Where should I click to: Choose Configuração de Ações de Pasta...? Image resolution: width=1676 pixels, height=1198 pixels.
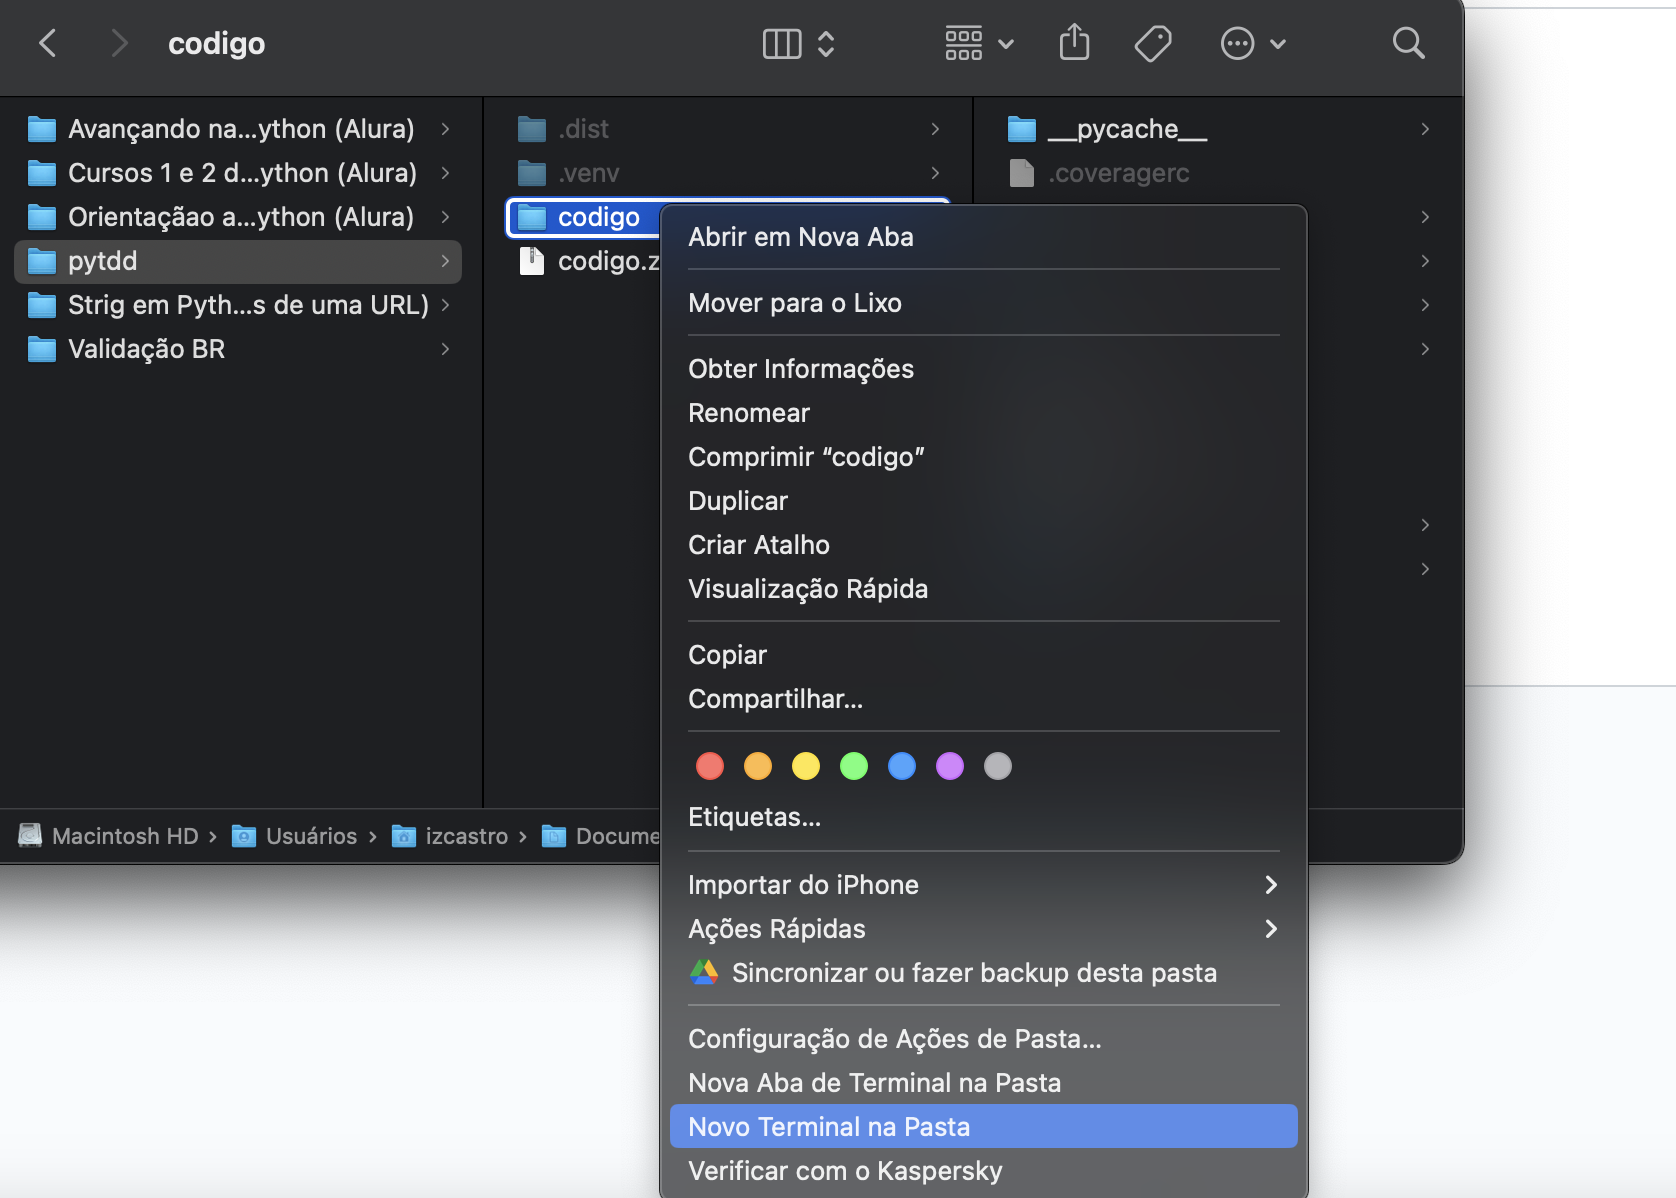(x=983, y=1039)
